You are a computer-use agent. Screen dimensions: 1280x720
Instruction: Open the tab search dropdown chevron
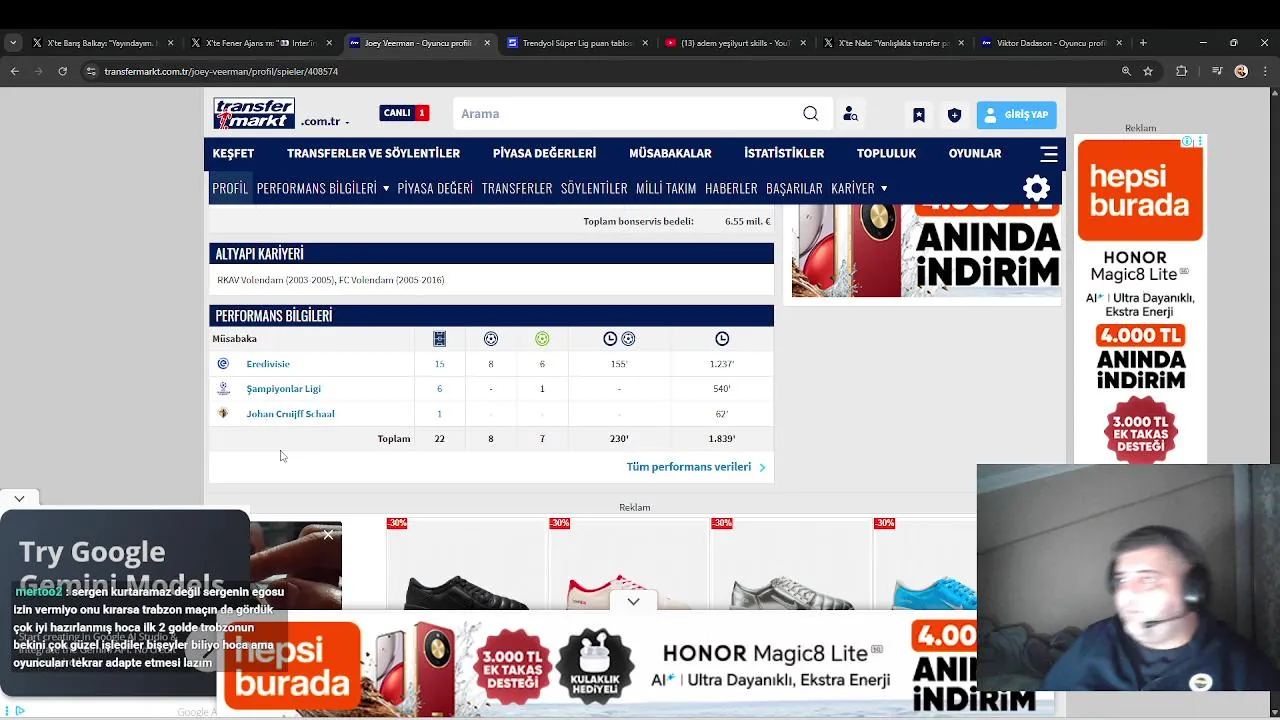click(x=12, y=43)
